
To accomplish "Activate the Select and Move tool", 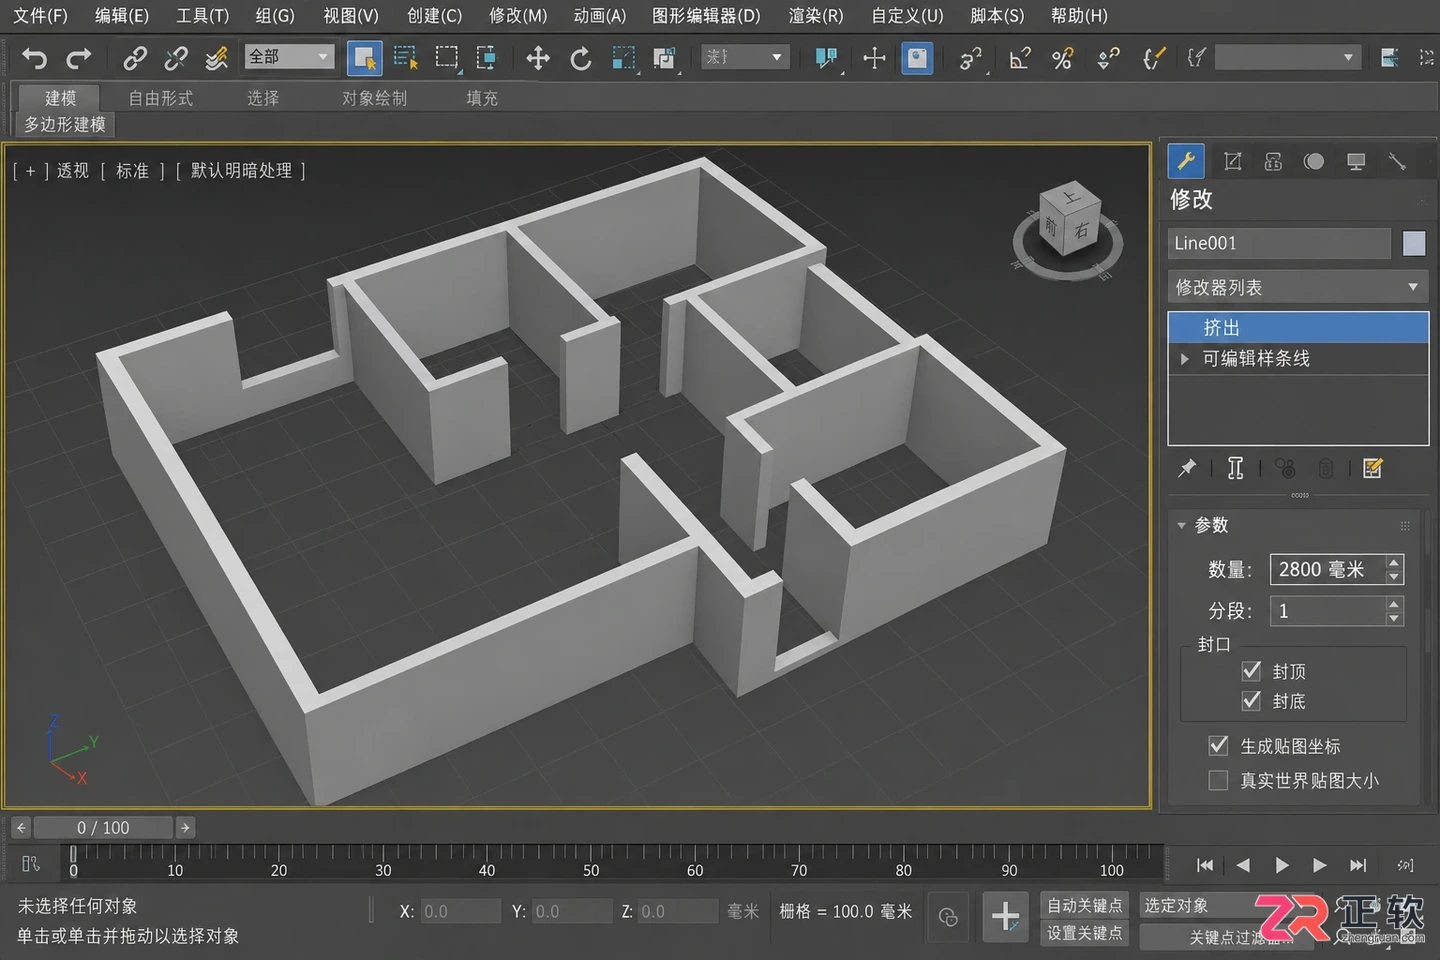I will point(538,58).
